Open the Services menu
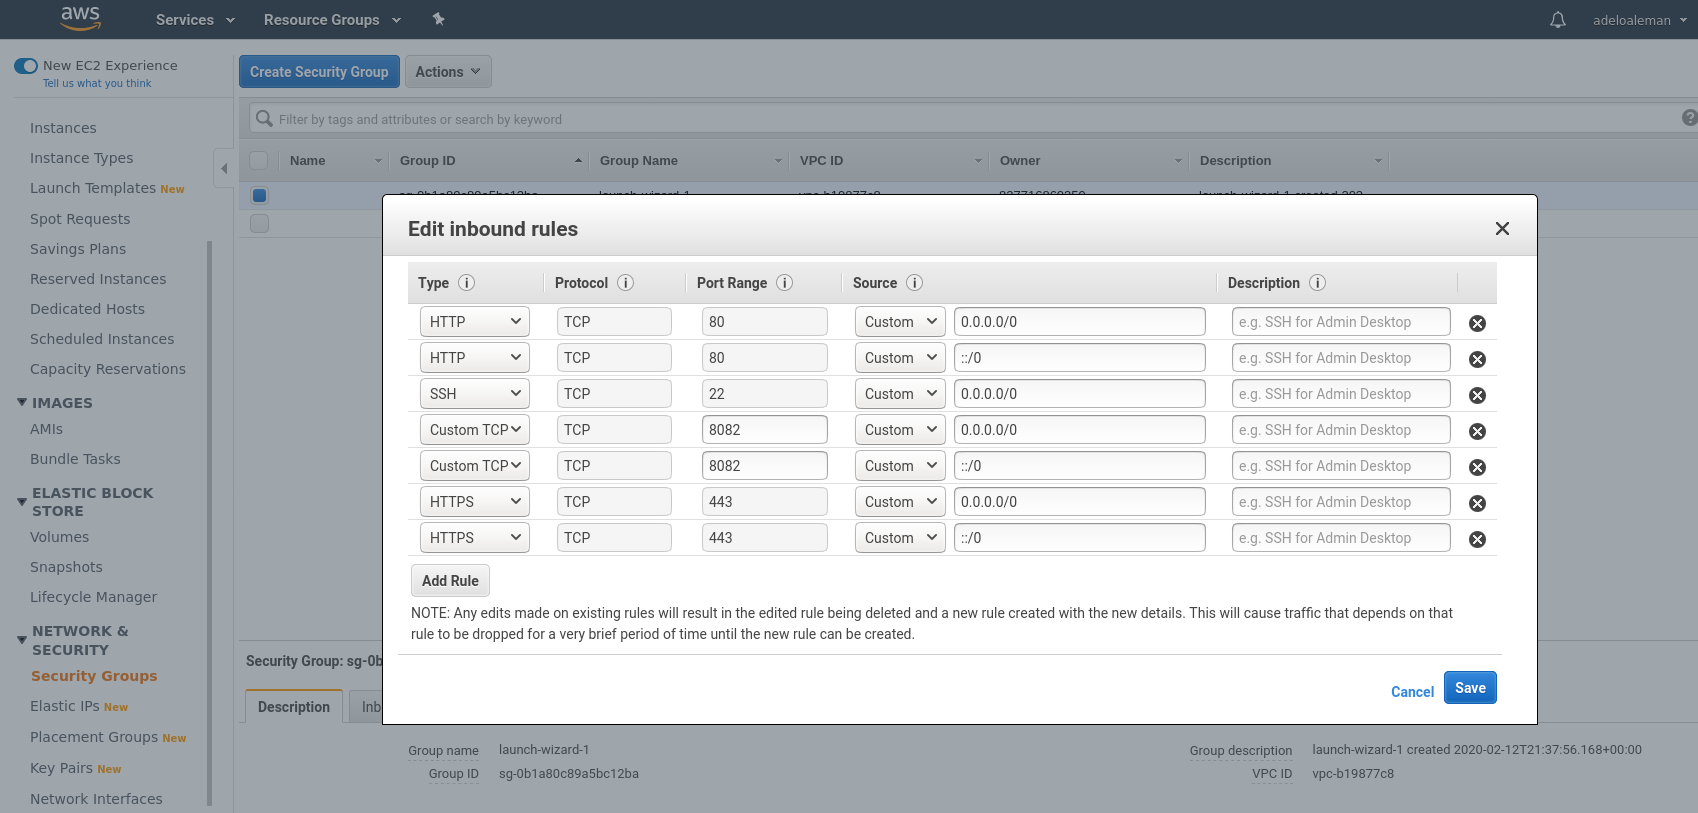The image size is (1698, 813). click(194, 20)
